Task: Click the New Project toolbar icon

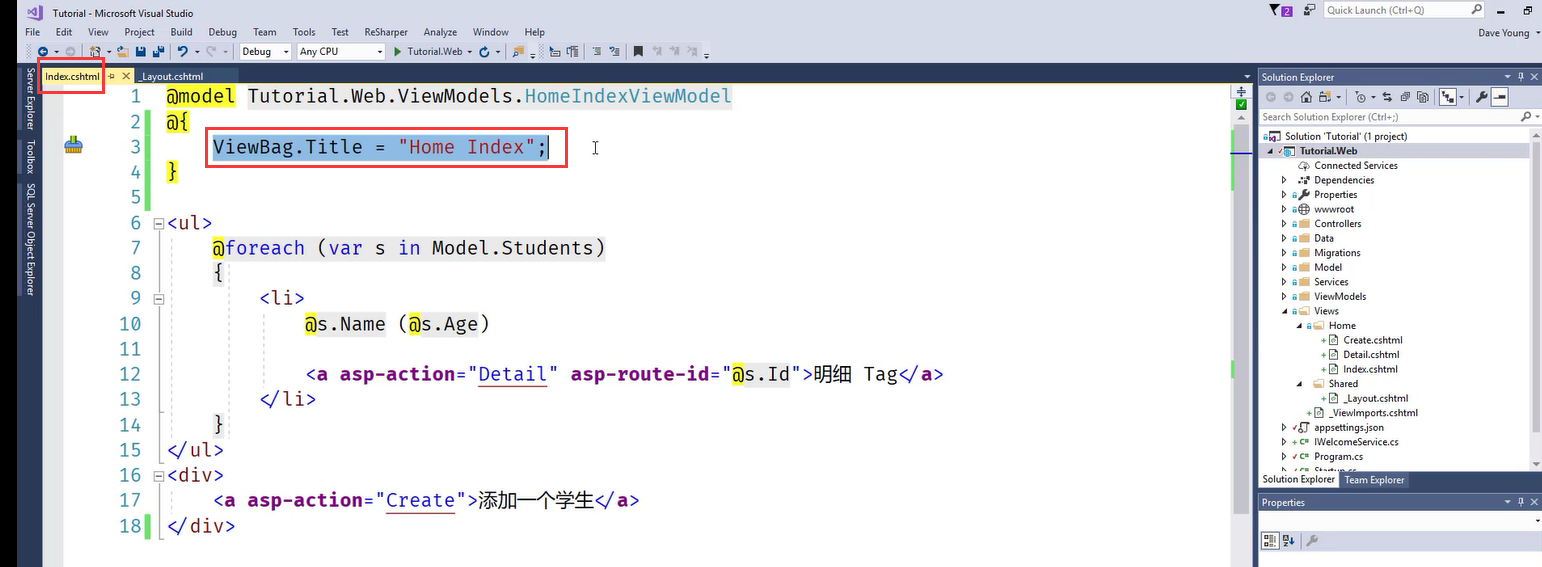Action: pyautogui.click(x=96, y=51)
